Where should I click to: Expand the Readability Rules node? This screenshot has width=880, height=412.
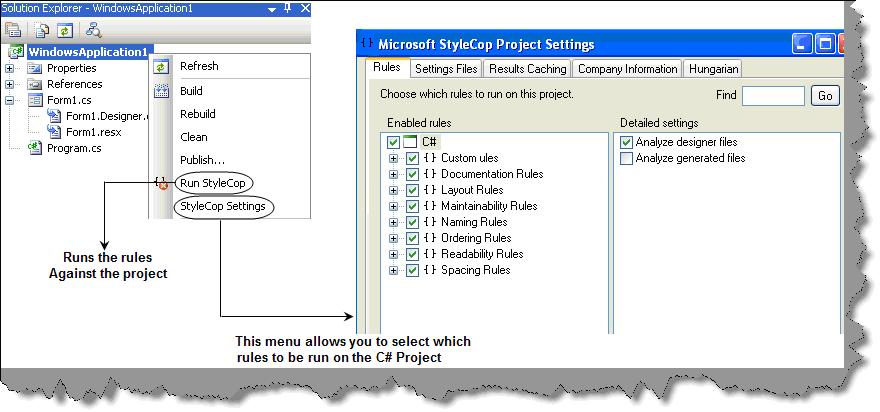(x=393, y=255)
